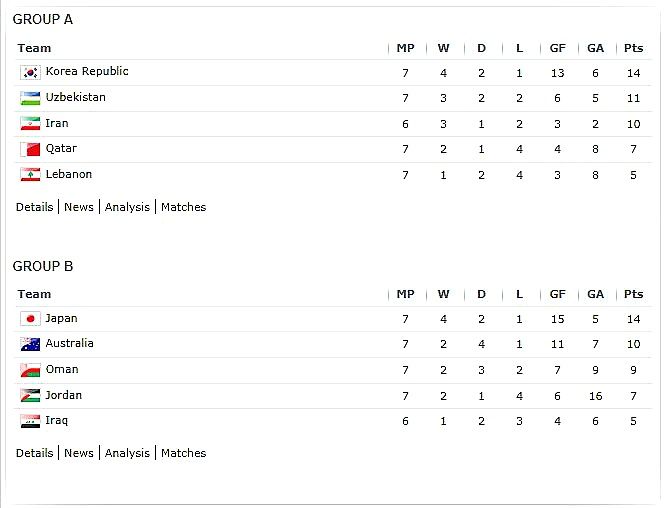Click the Oman flag icon
This screenshot has height=508, width=668.
click(x=30, y=370)
